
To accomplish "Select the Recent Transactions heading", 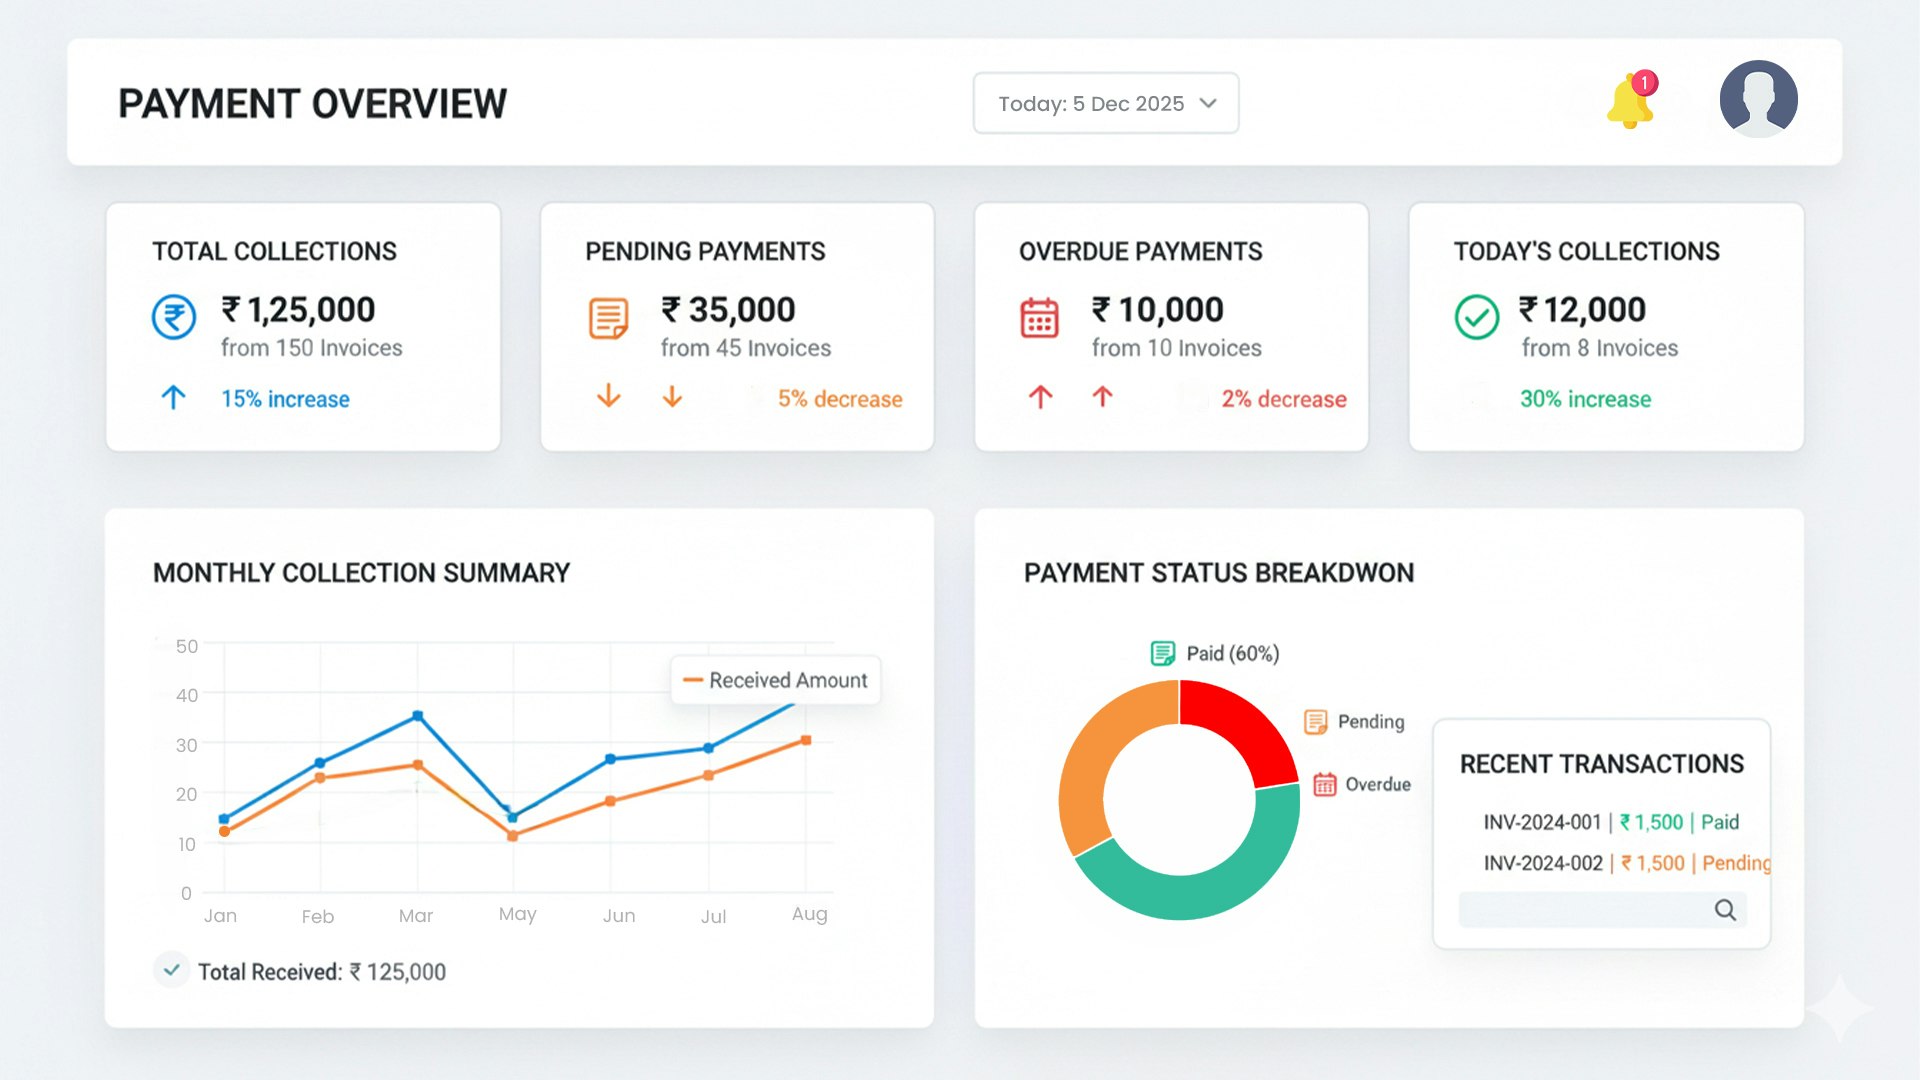I will tap(1602, 763).
